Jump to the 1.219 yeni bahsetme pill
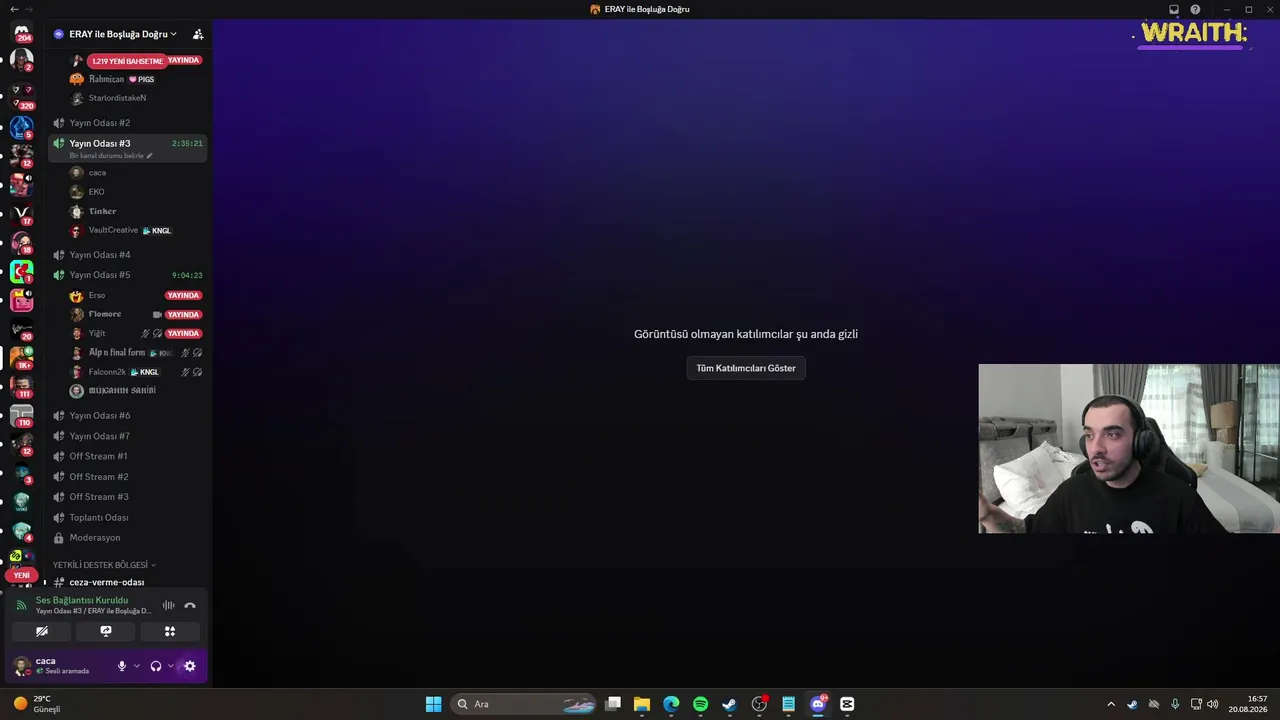 (x=127, y=61)
